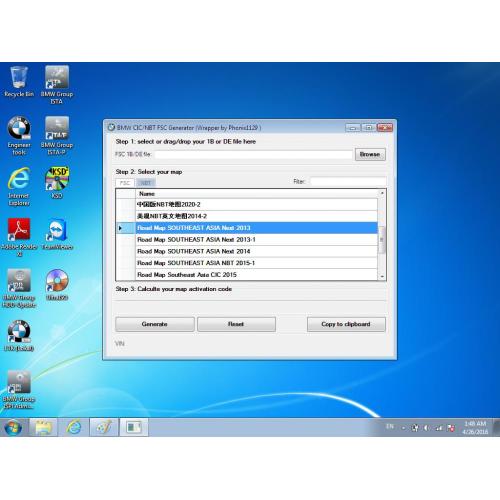Select Road Map SOUTHEAST ASIA Next 2013 row

[257, 228]
